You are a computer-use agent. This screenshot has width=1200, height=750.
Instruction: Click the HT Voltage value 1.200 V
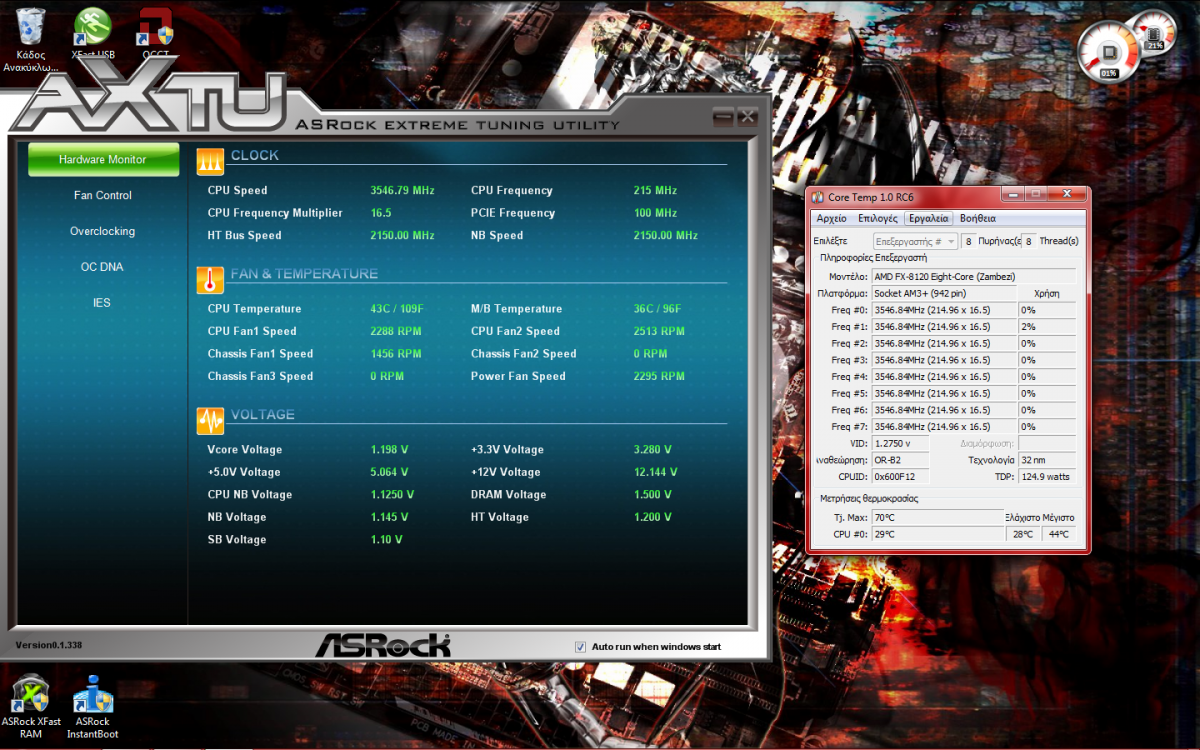pyautogui.click(x=653, y=518)
